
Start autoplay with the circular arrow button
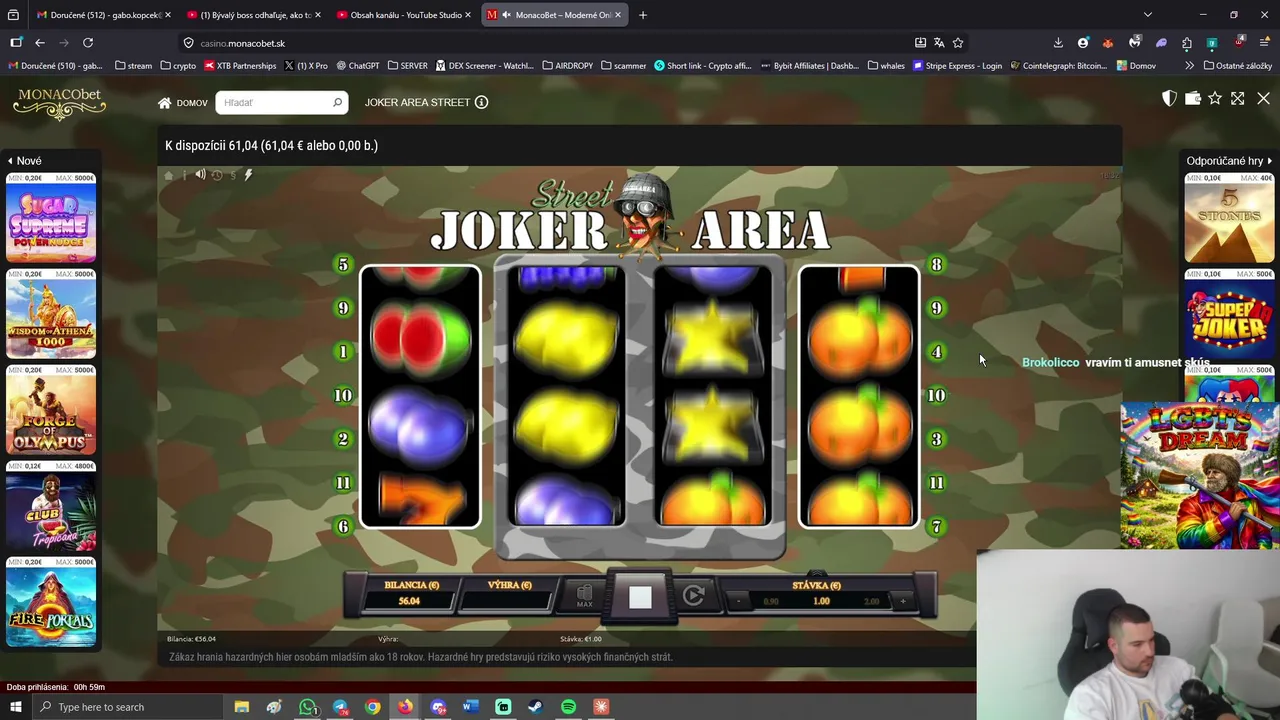(694, 596)
